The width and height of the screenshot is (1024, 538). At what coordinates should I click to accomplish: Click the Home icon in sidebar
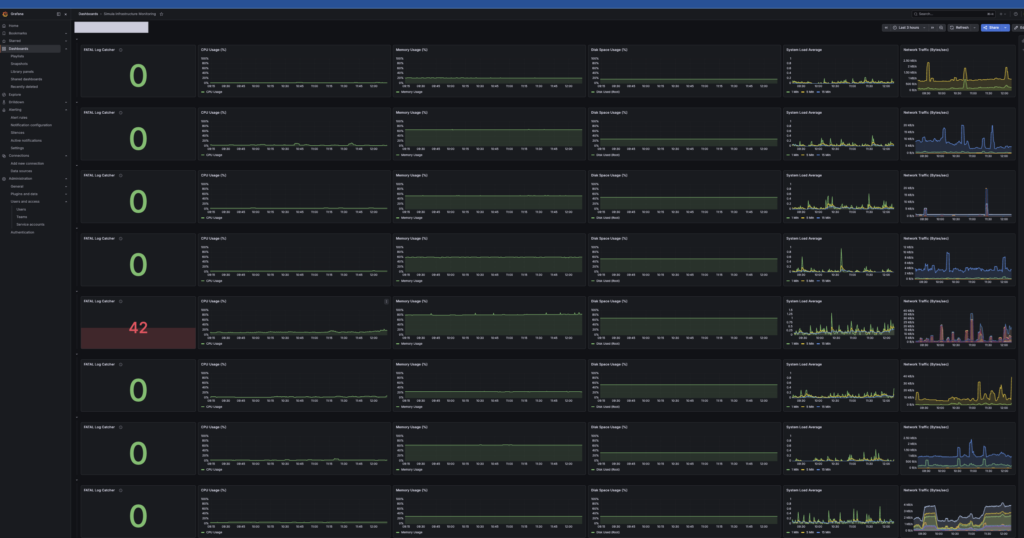click(4, 25)
